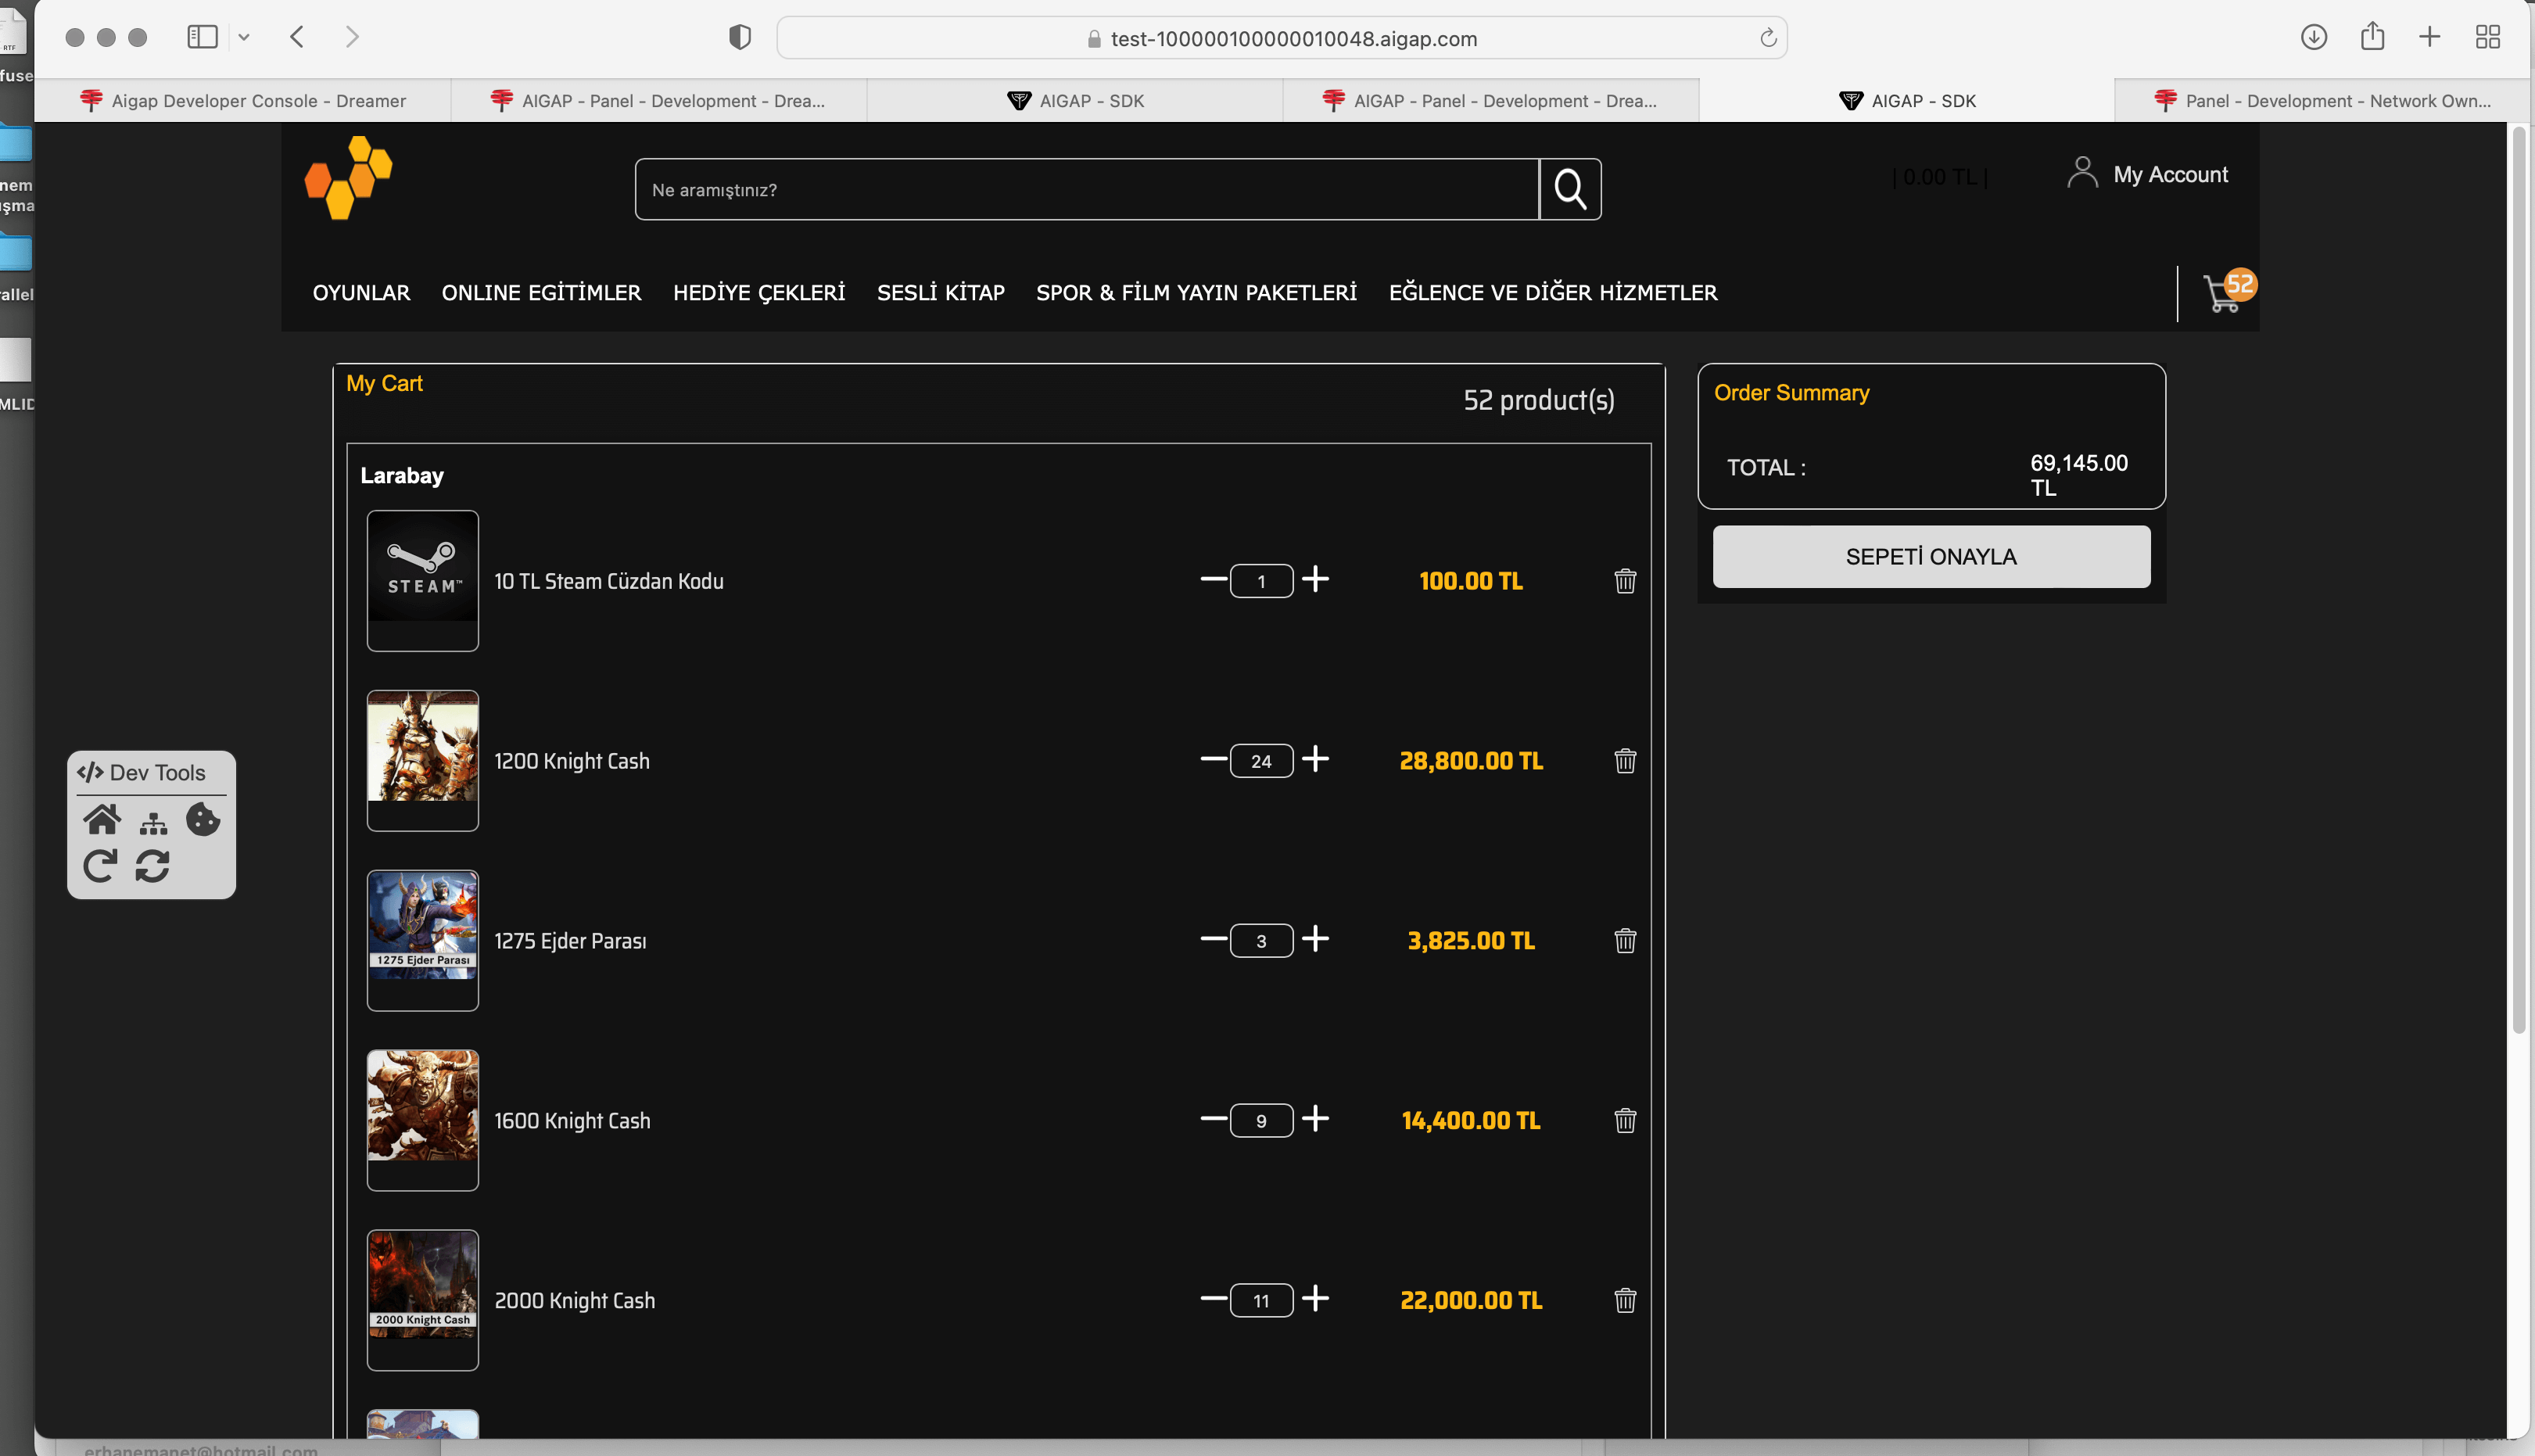Click quantity field of 1200 Knight Cash
Image resolution: width=2535 pixels, height=1456 pixels.
[1261, 761]
